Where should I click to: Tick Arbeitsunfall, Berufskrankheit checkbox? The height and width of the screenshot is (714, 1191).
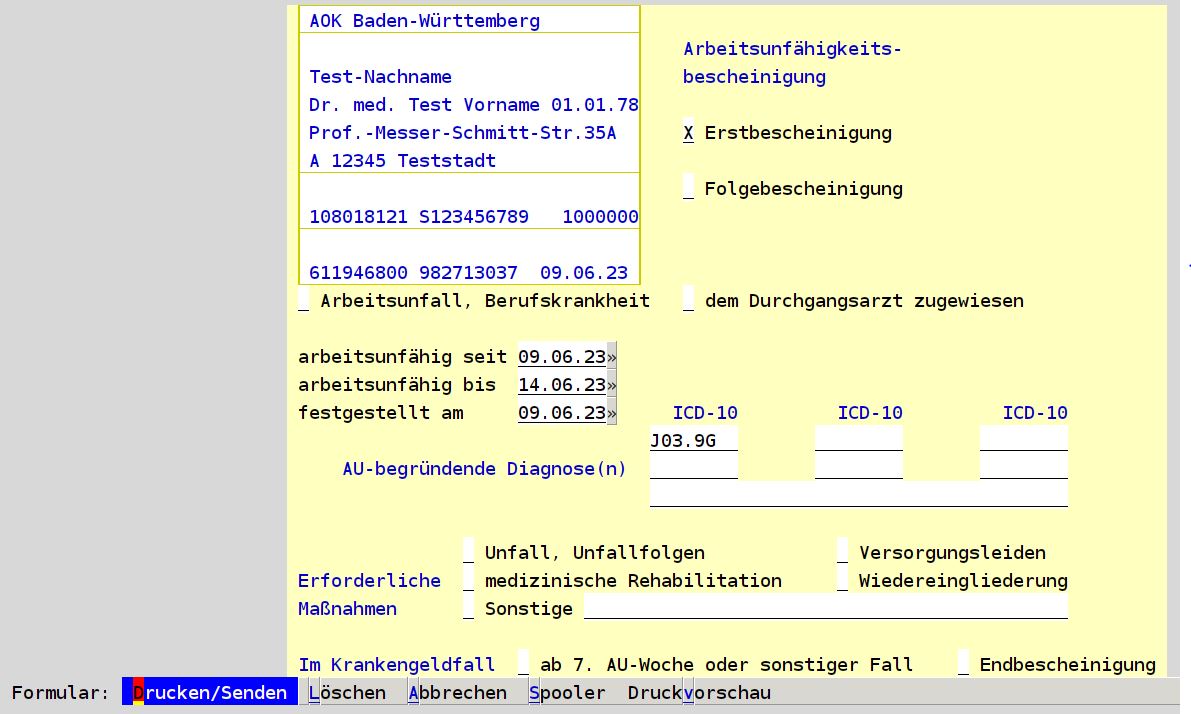tap(303, 300)
